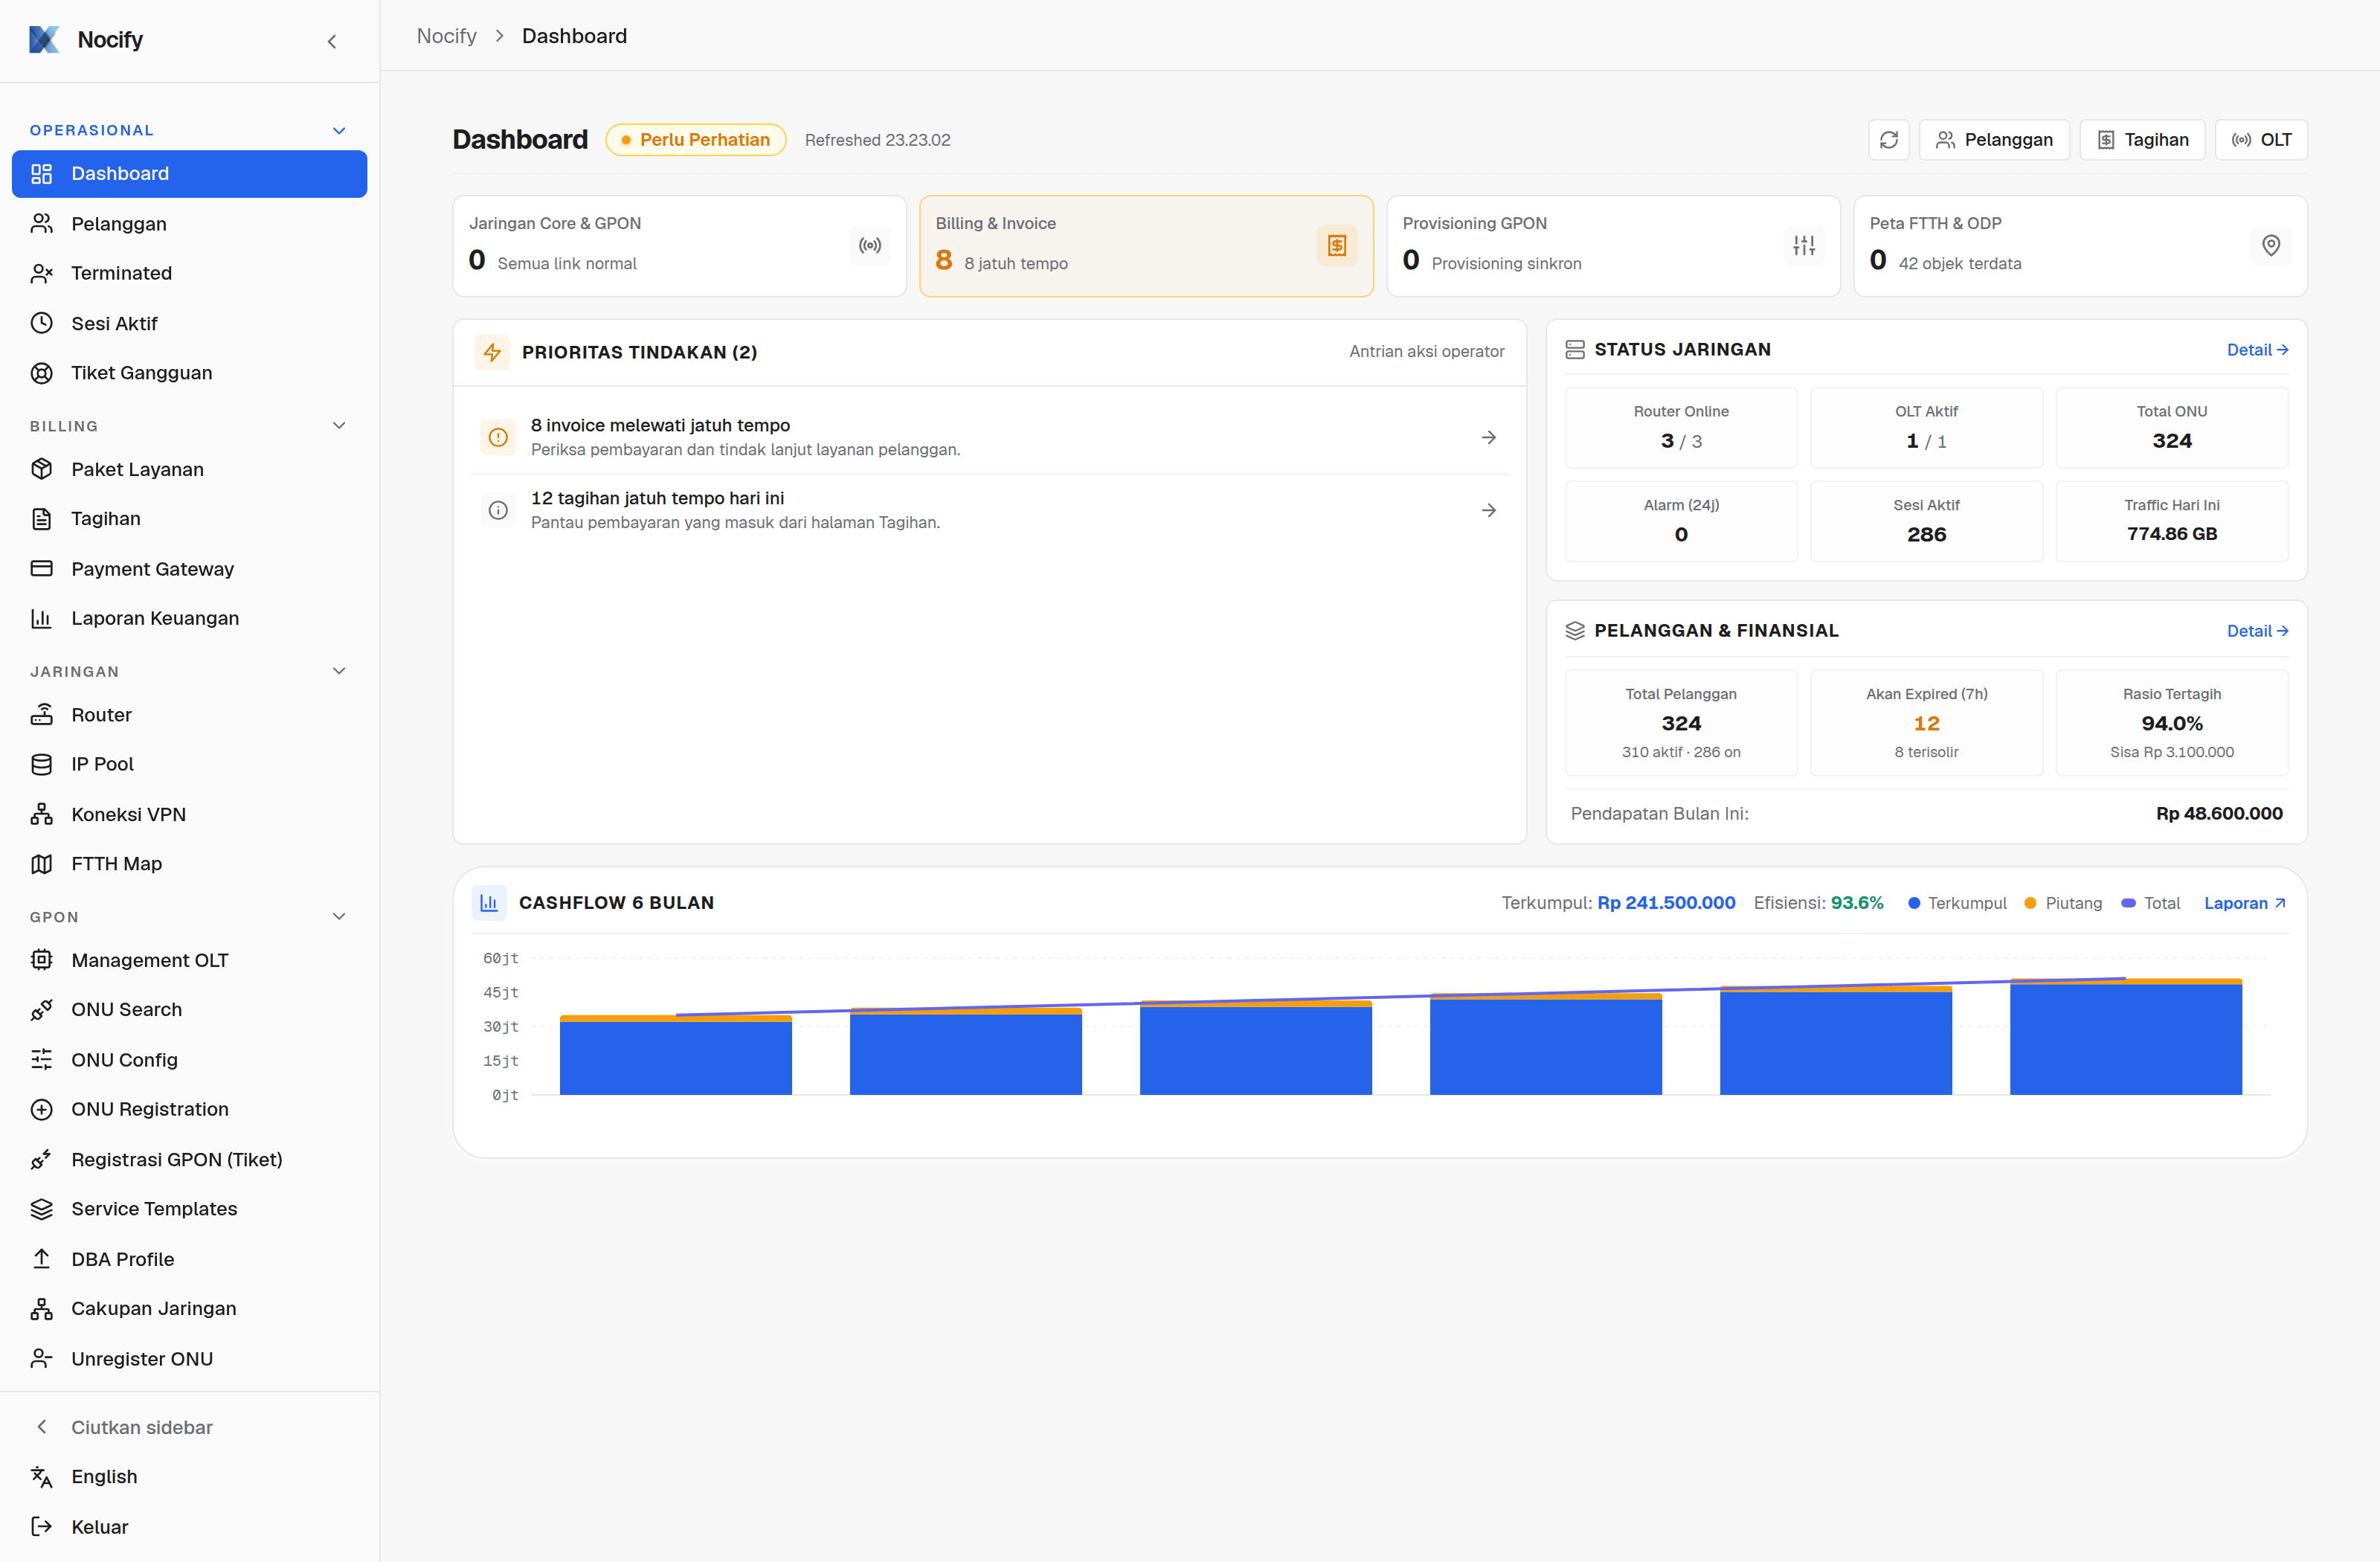
Task: Collapse sidebar using top chevron arrow
Action: [332, 41]
